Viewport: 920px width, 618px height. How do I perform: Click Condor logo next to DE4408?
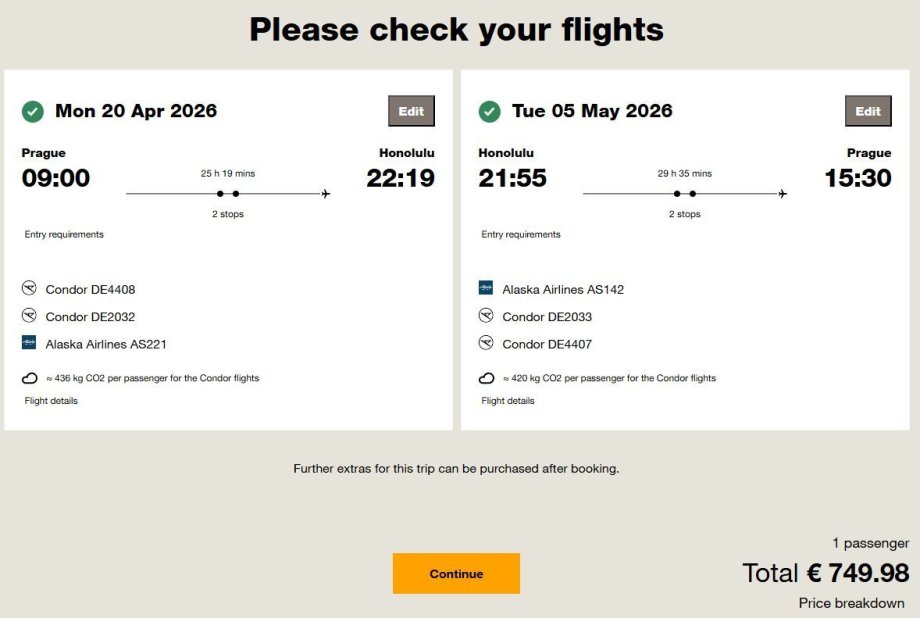point(29,289)
